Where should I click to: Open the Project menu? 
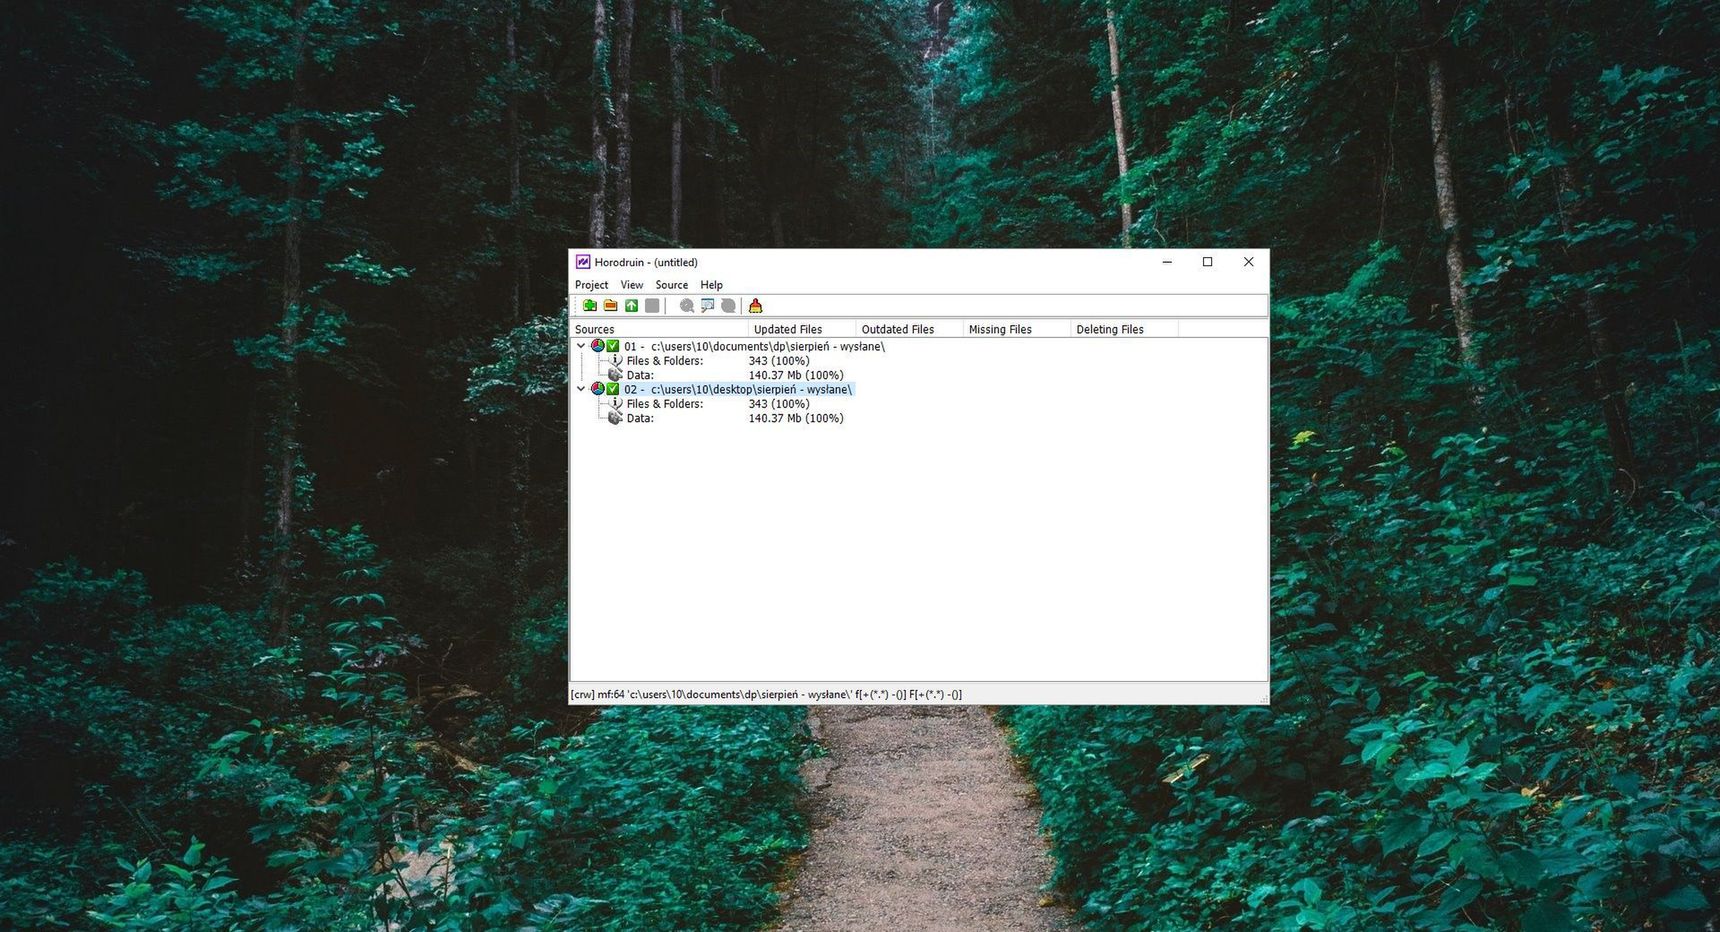[x=591, y=285]
